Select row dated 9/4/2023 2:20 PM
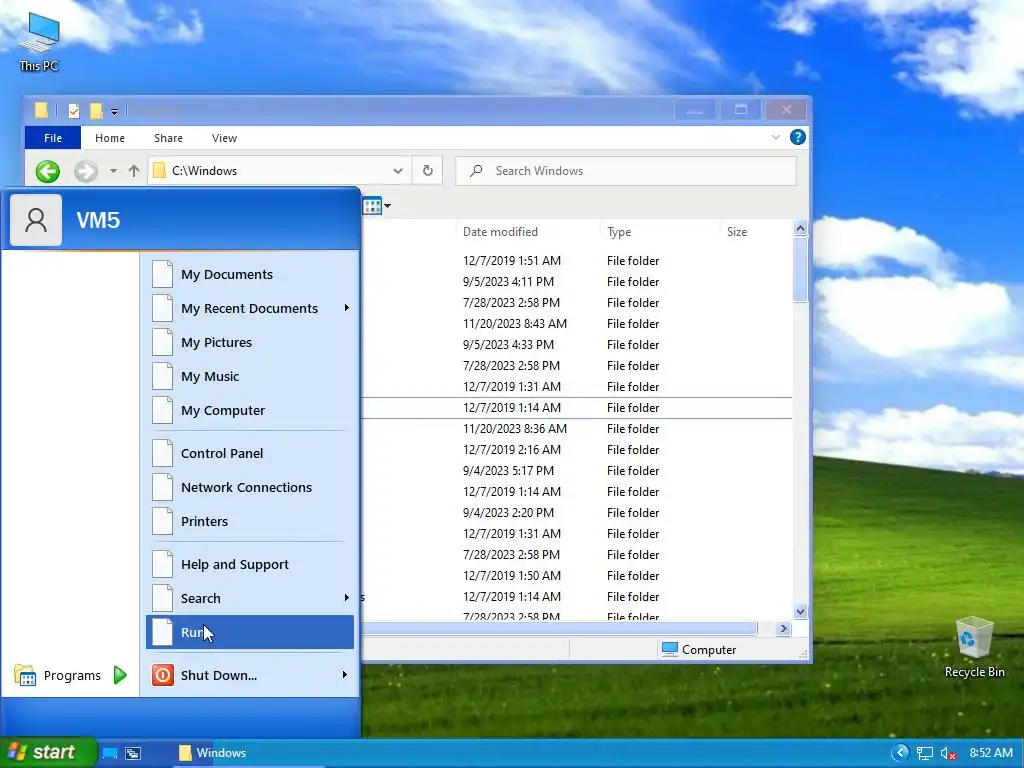This screenshot has width=1024, height=768. click(x=577, y=513)
